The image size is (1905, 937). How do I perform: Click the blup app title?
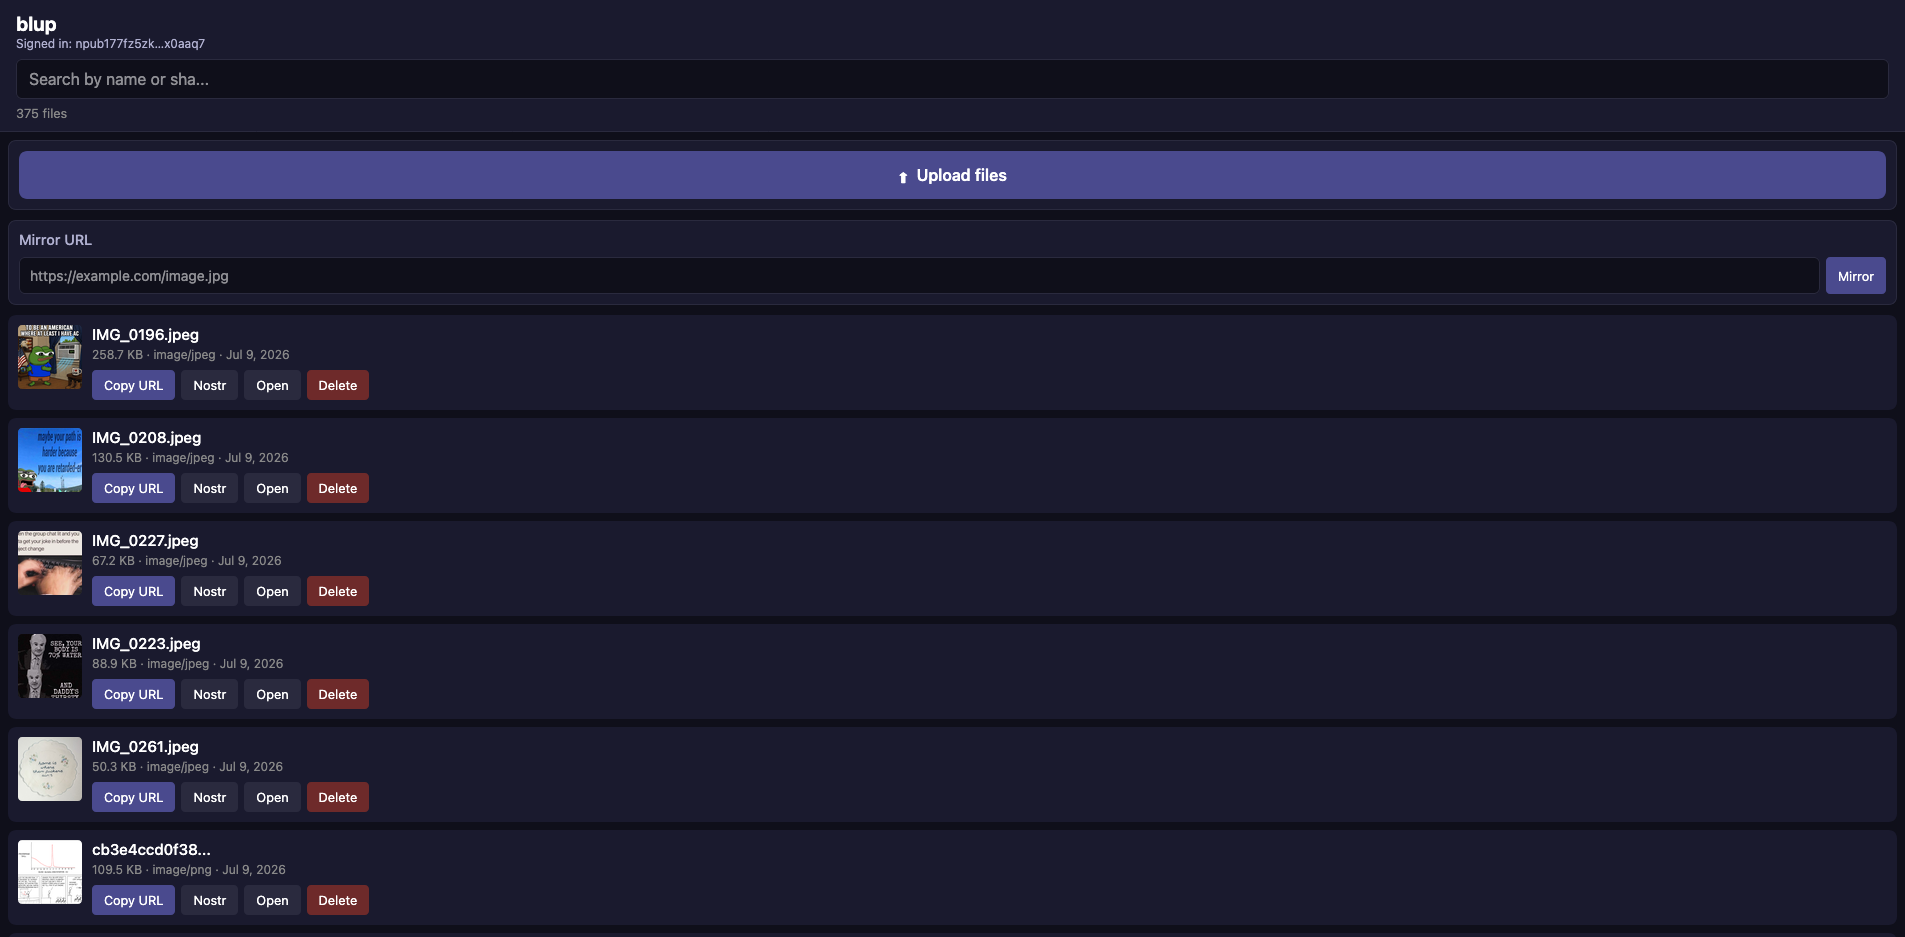click(36, 24)
